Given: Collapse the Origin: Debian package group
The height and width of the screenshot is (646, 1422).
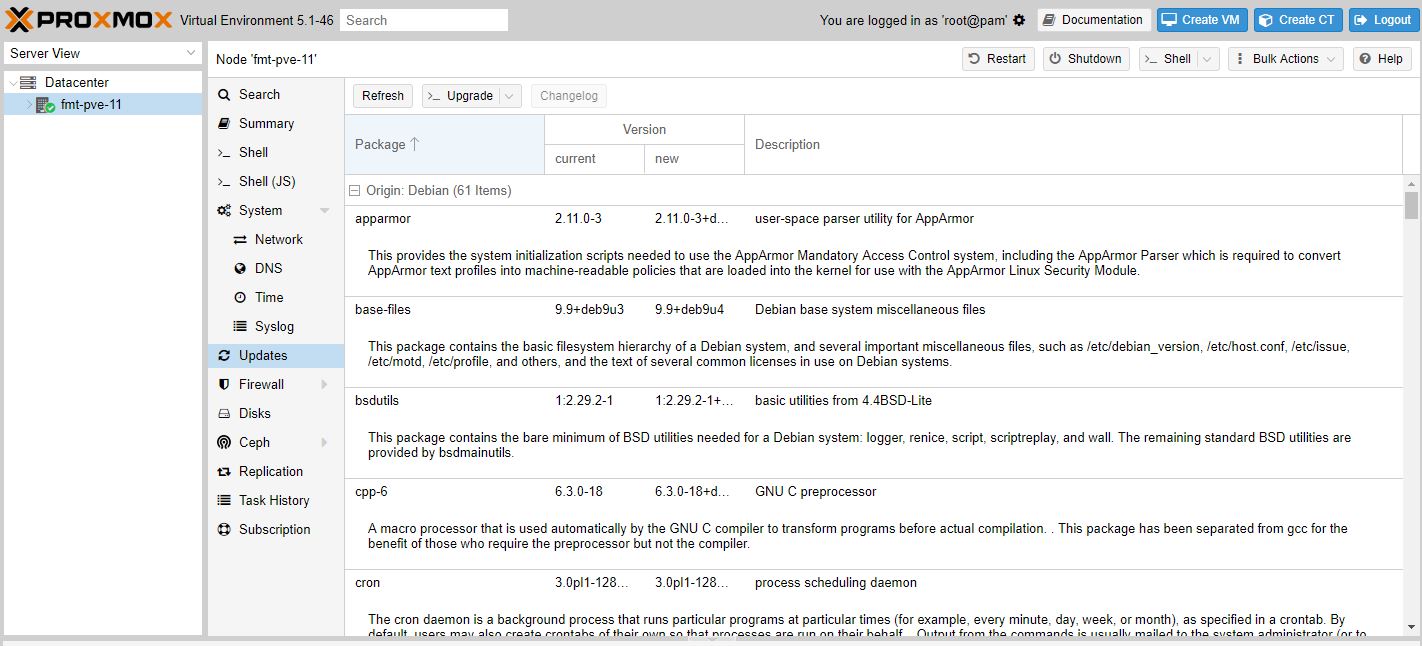Looking at the screenshot, I should pos(354,191).
